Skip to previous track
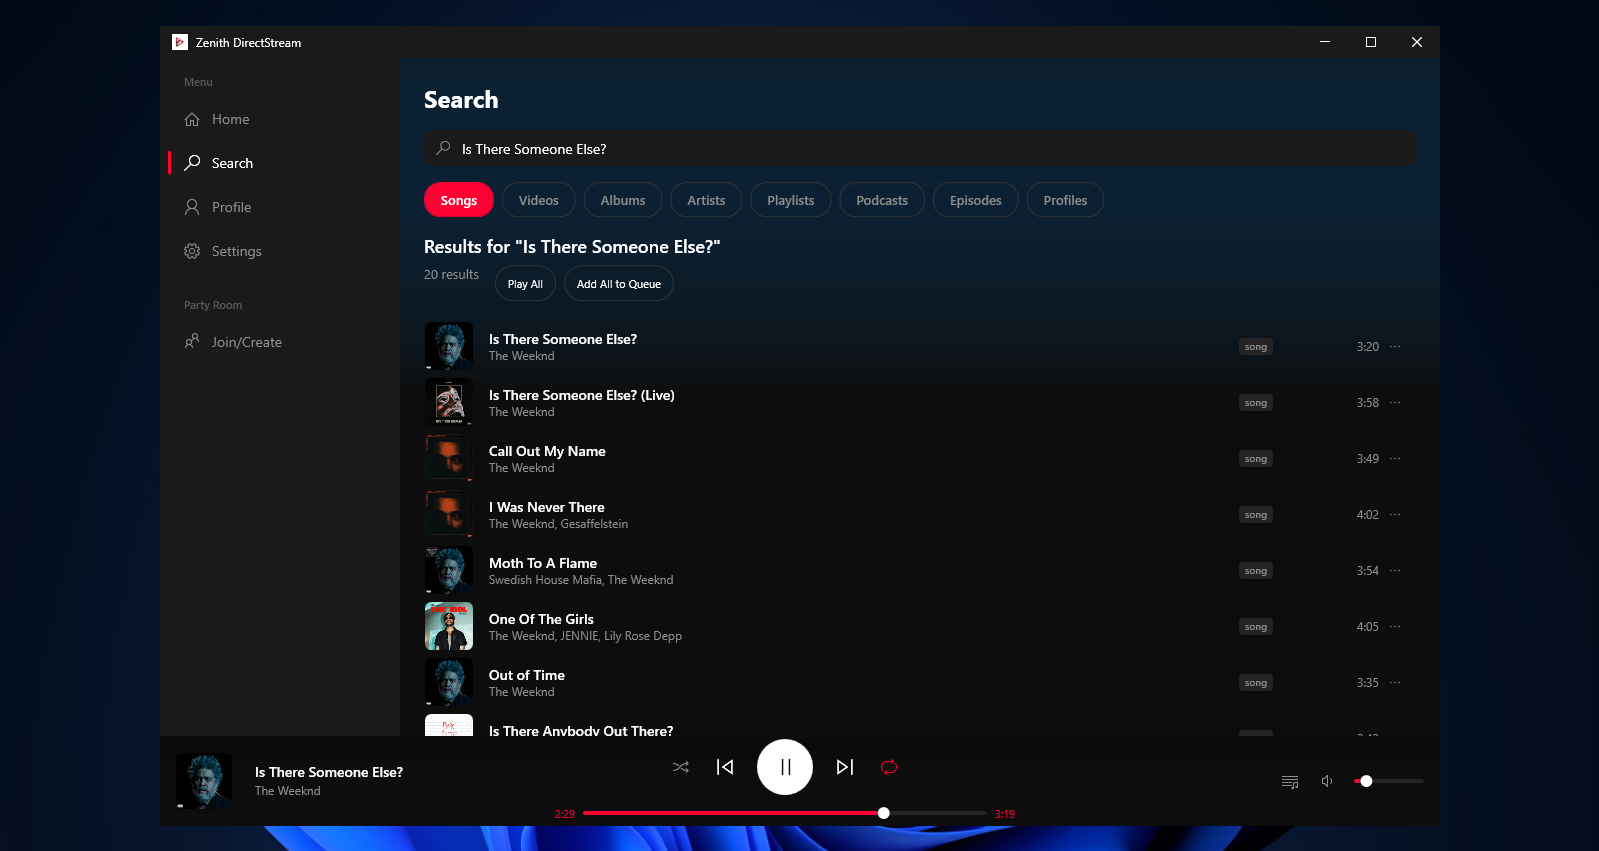 [x=725, y=767]
